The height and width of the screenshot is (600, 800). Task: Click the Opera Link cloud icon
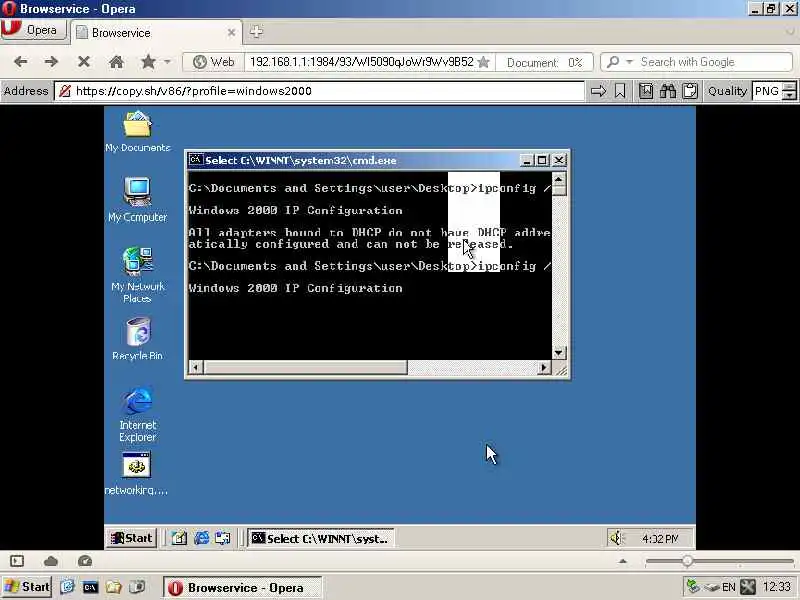click(x=51, y=561)
